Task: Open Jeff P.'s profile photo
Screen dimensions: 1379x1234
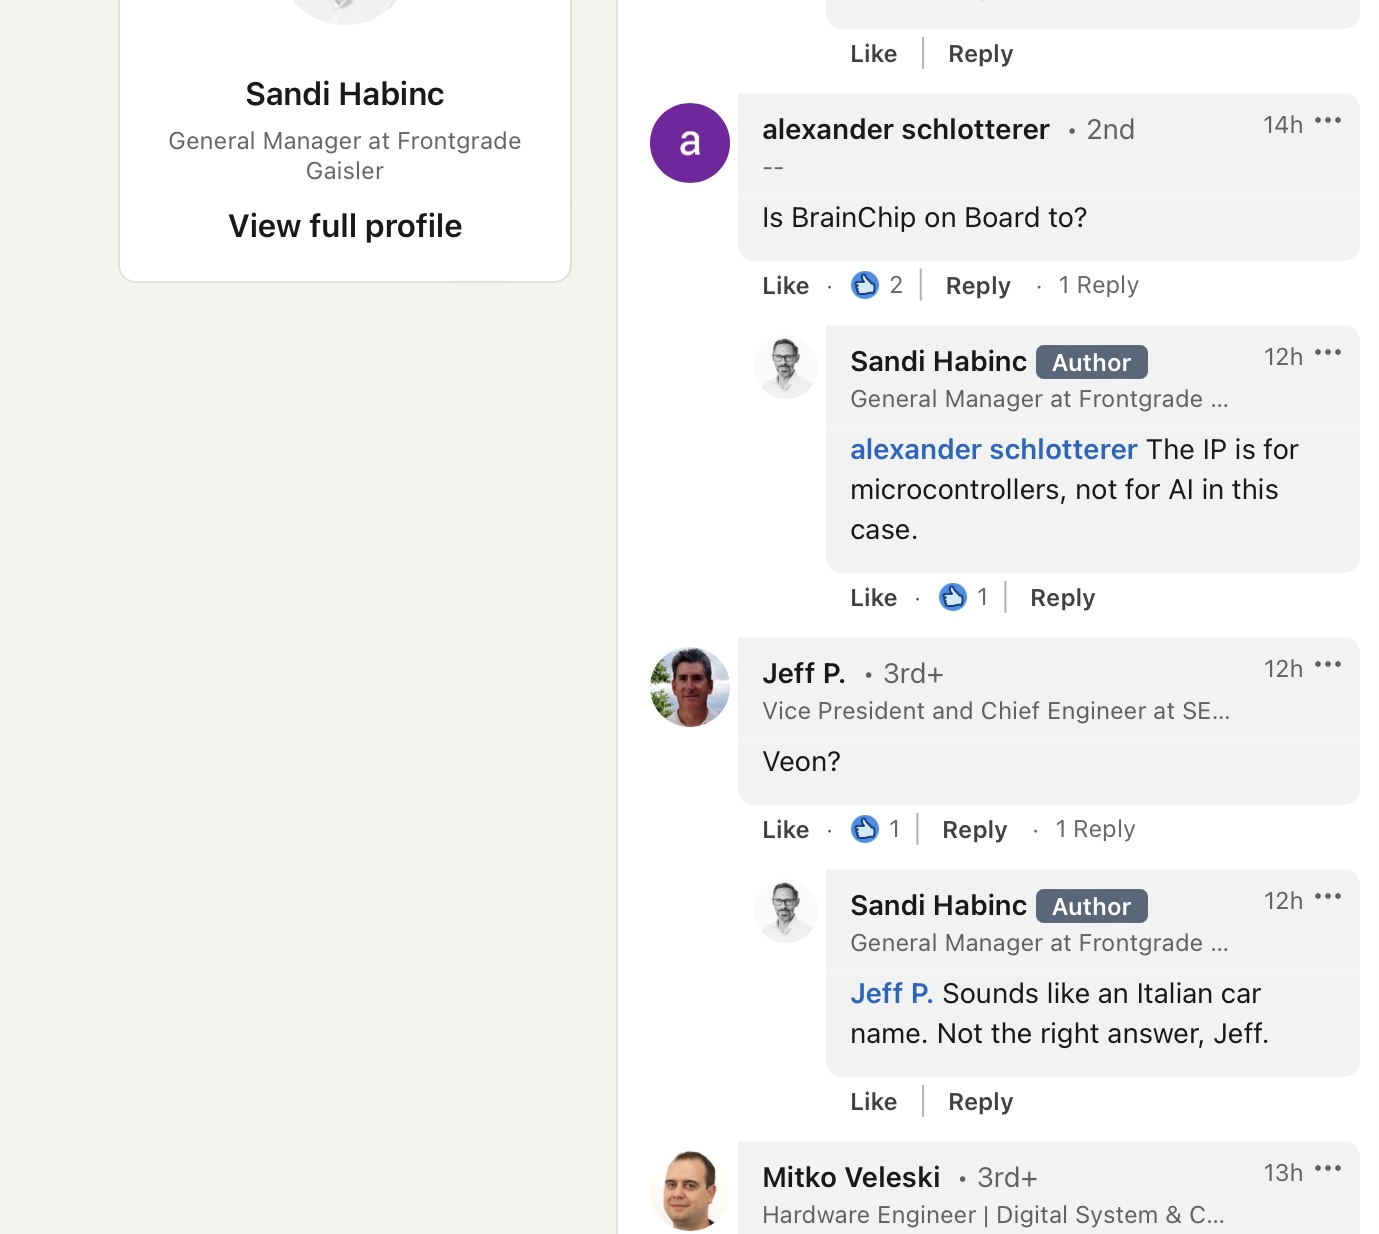Action: pyautogui.click(x=690, y=687)
